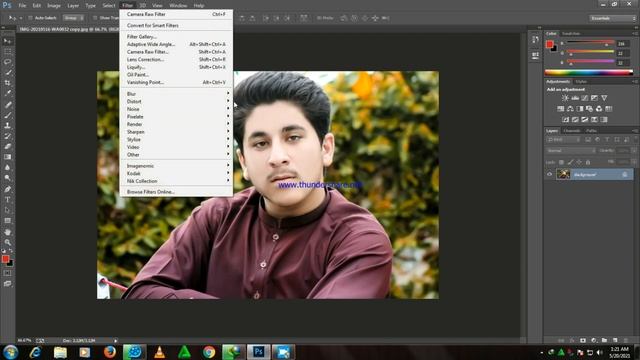Switch to the Swatches tab
The width and height of the screenshot is (640, 360).
(571, 33)
